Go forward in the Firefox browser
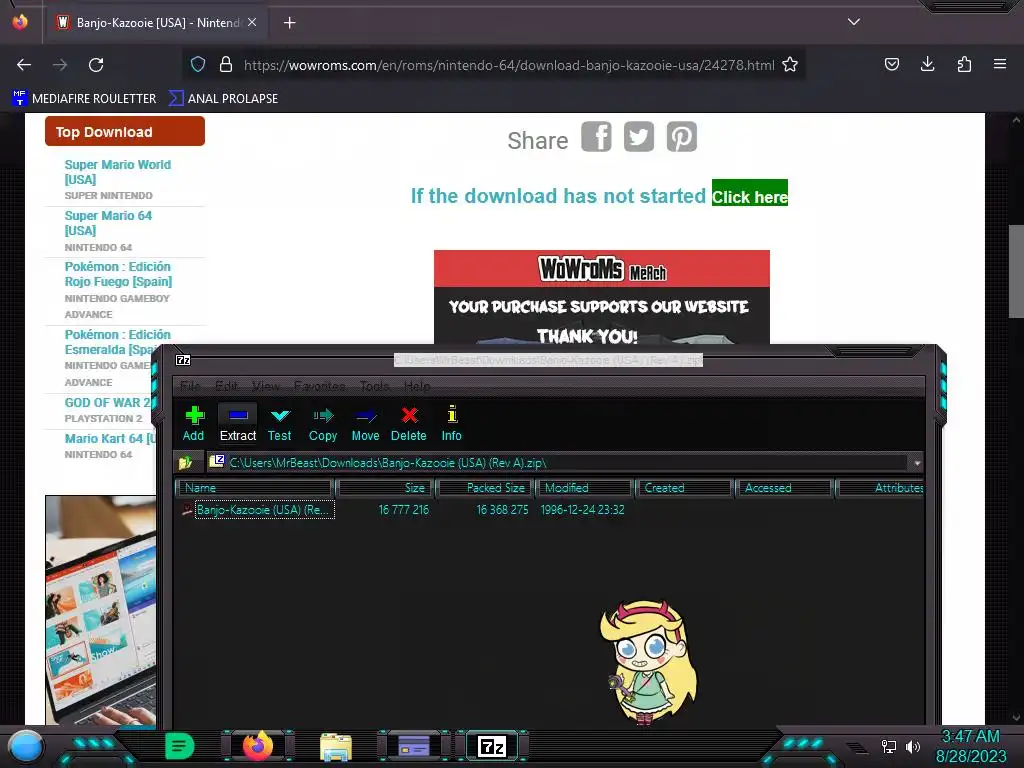Image resolution: width=1024 pixels, height=768 pixels. 60,65
